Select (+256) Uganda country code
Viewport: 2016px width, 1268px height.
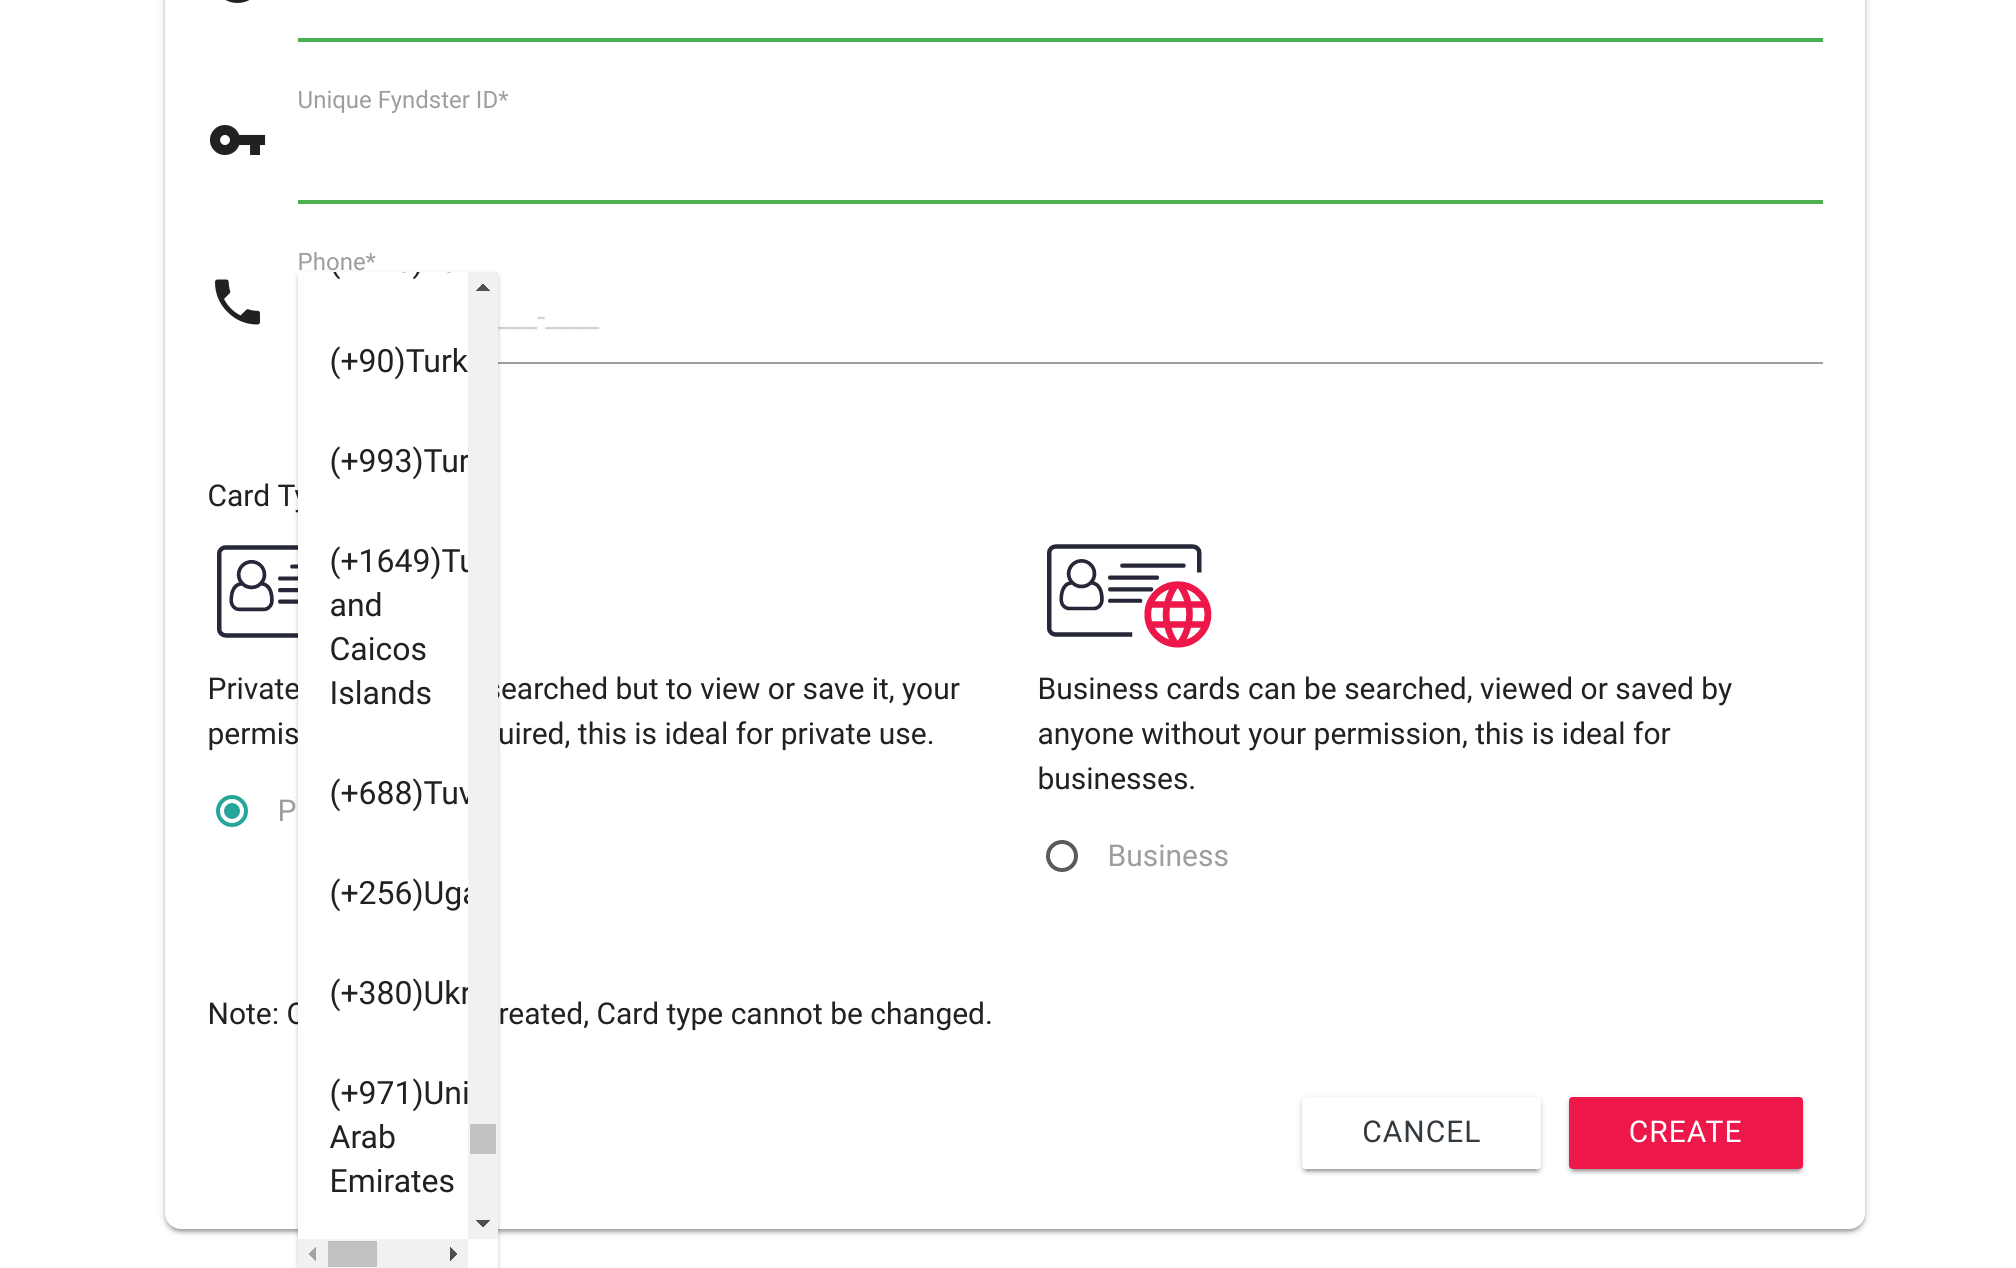click(x=383, y=893)
